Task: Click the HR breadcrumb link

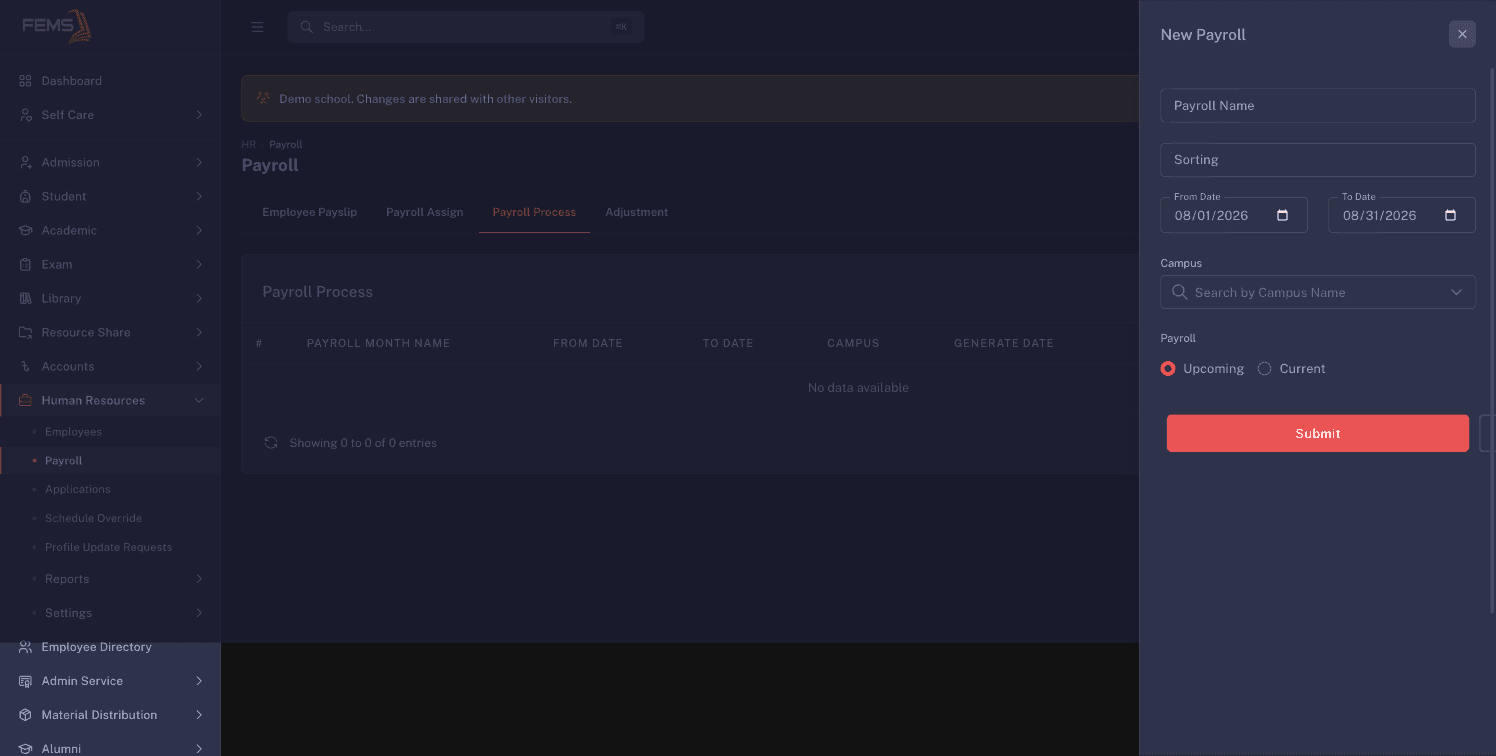Action: [249, 145]
